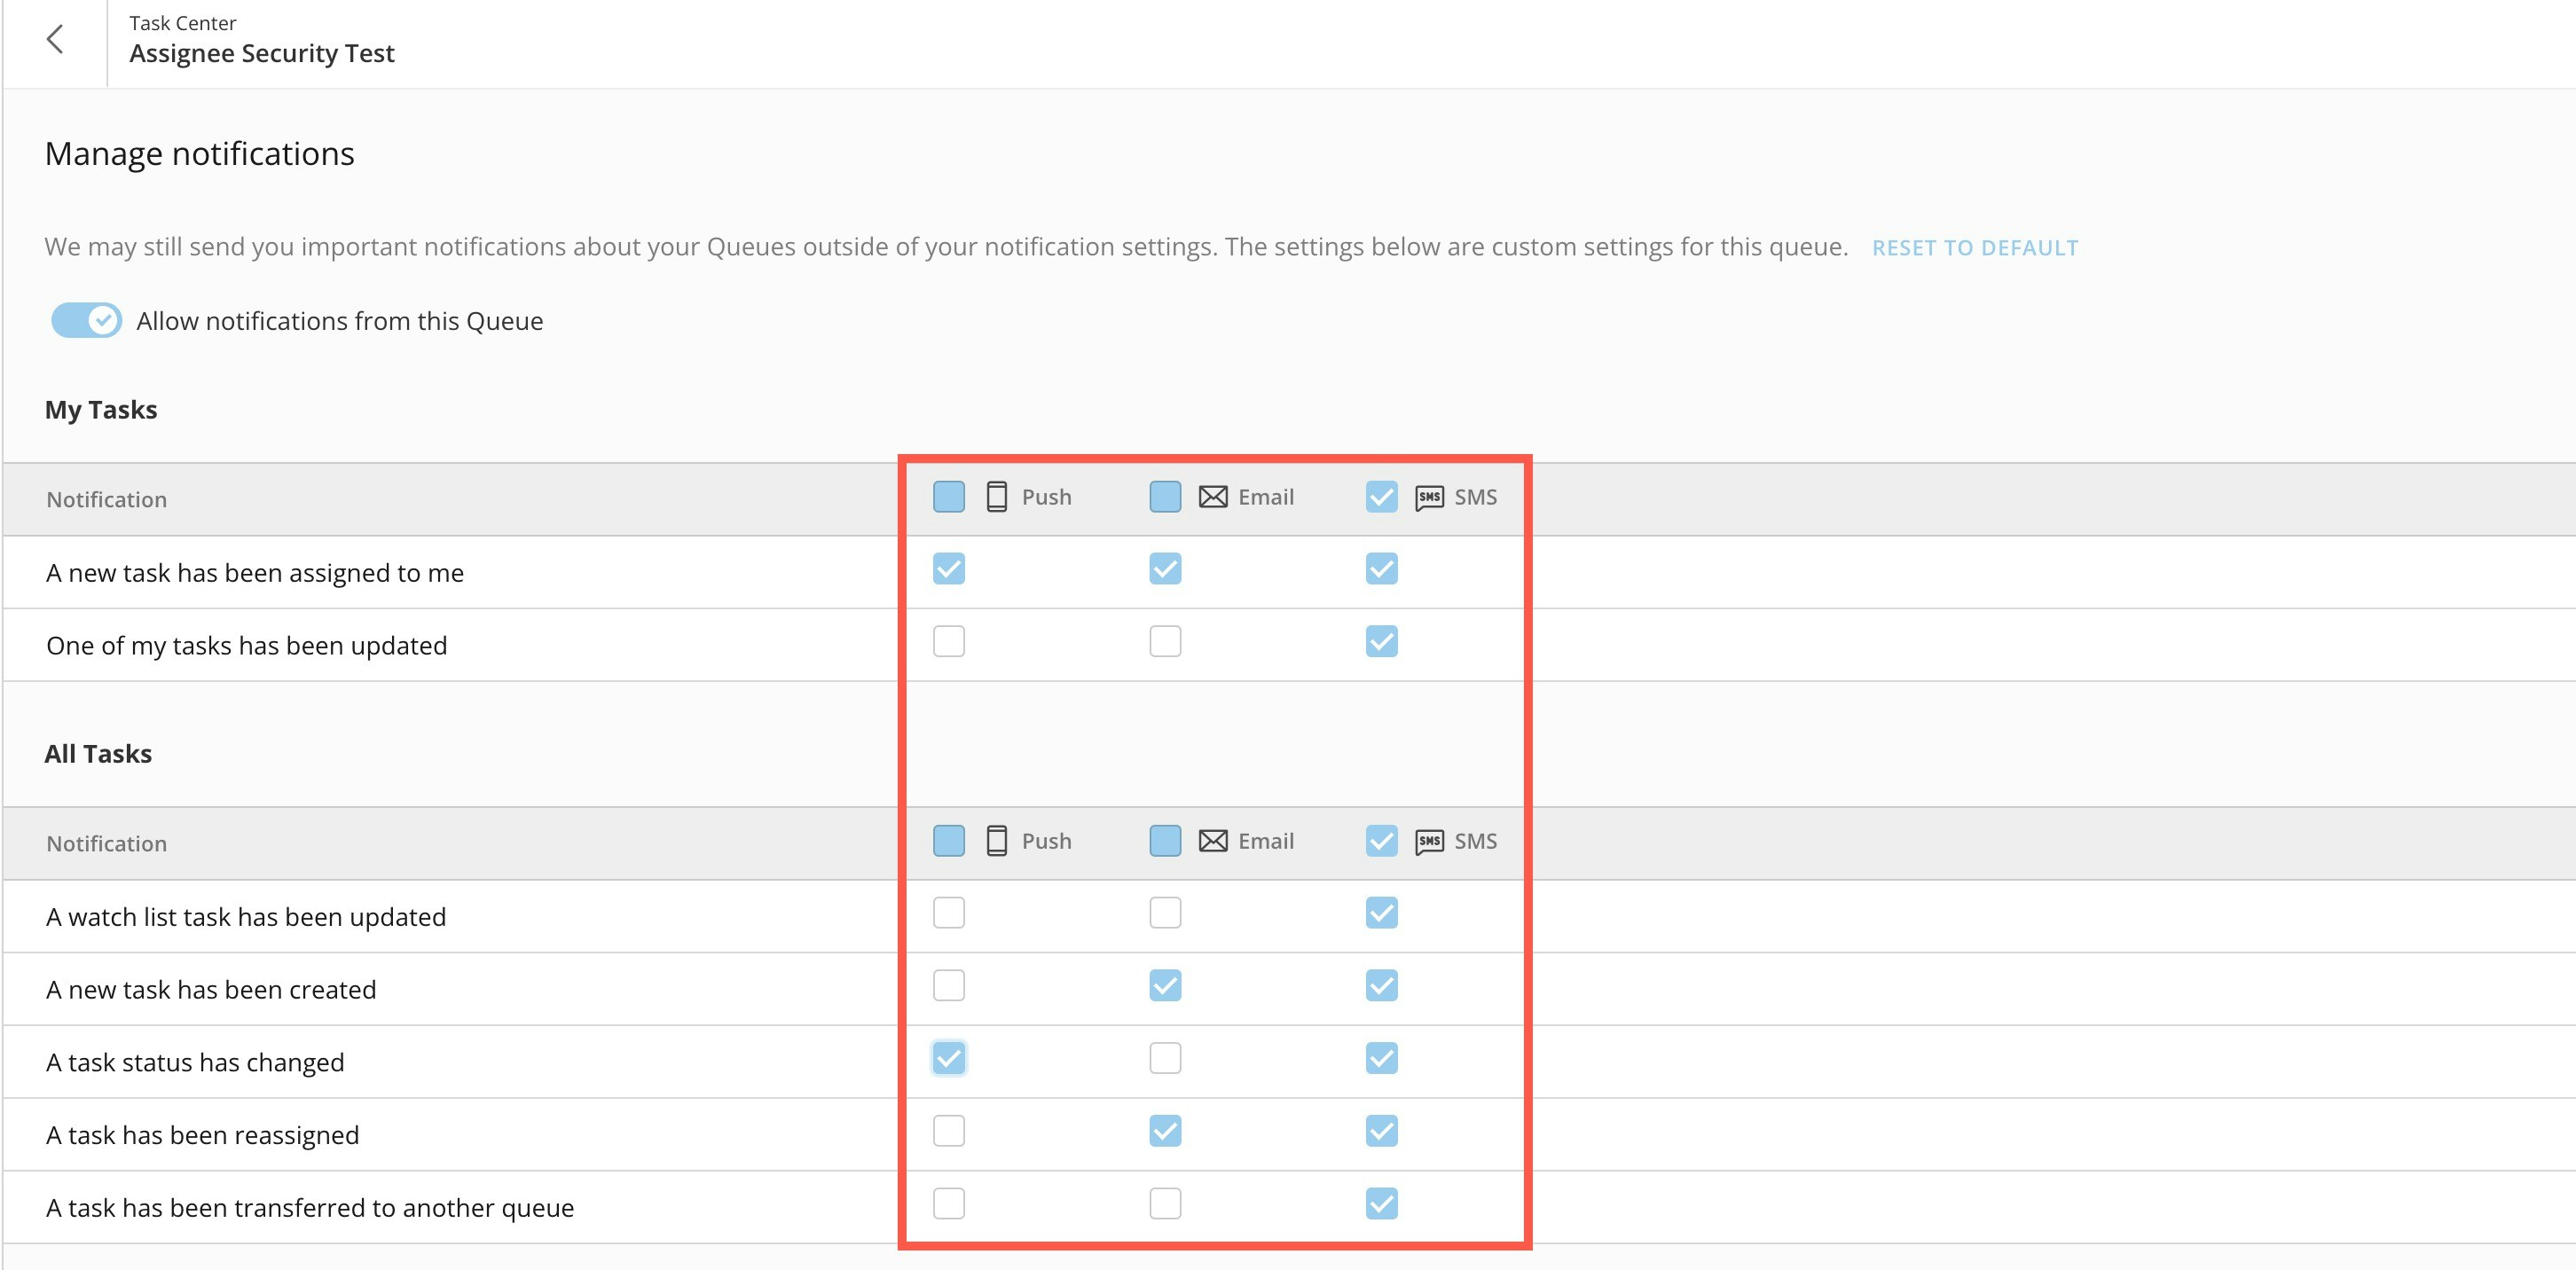This screenshot has height=1270, width=2576.
Task: Click RESET TO DEFAULT link
Action: pos(1974,248)
